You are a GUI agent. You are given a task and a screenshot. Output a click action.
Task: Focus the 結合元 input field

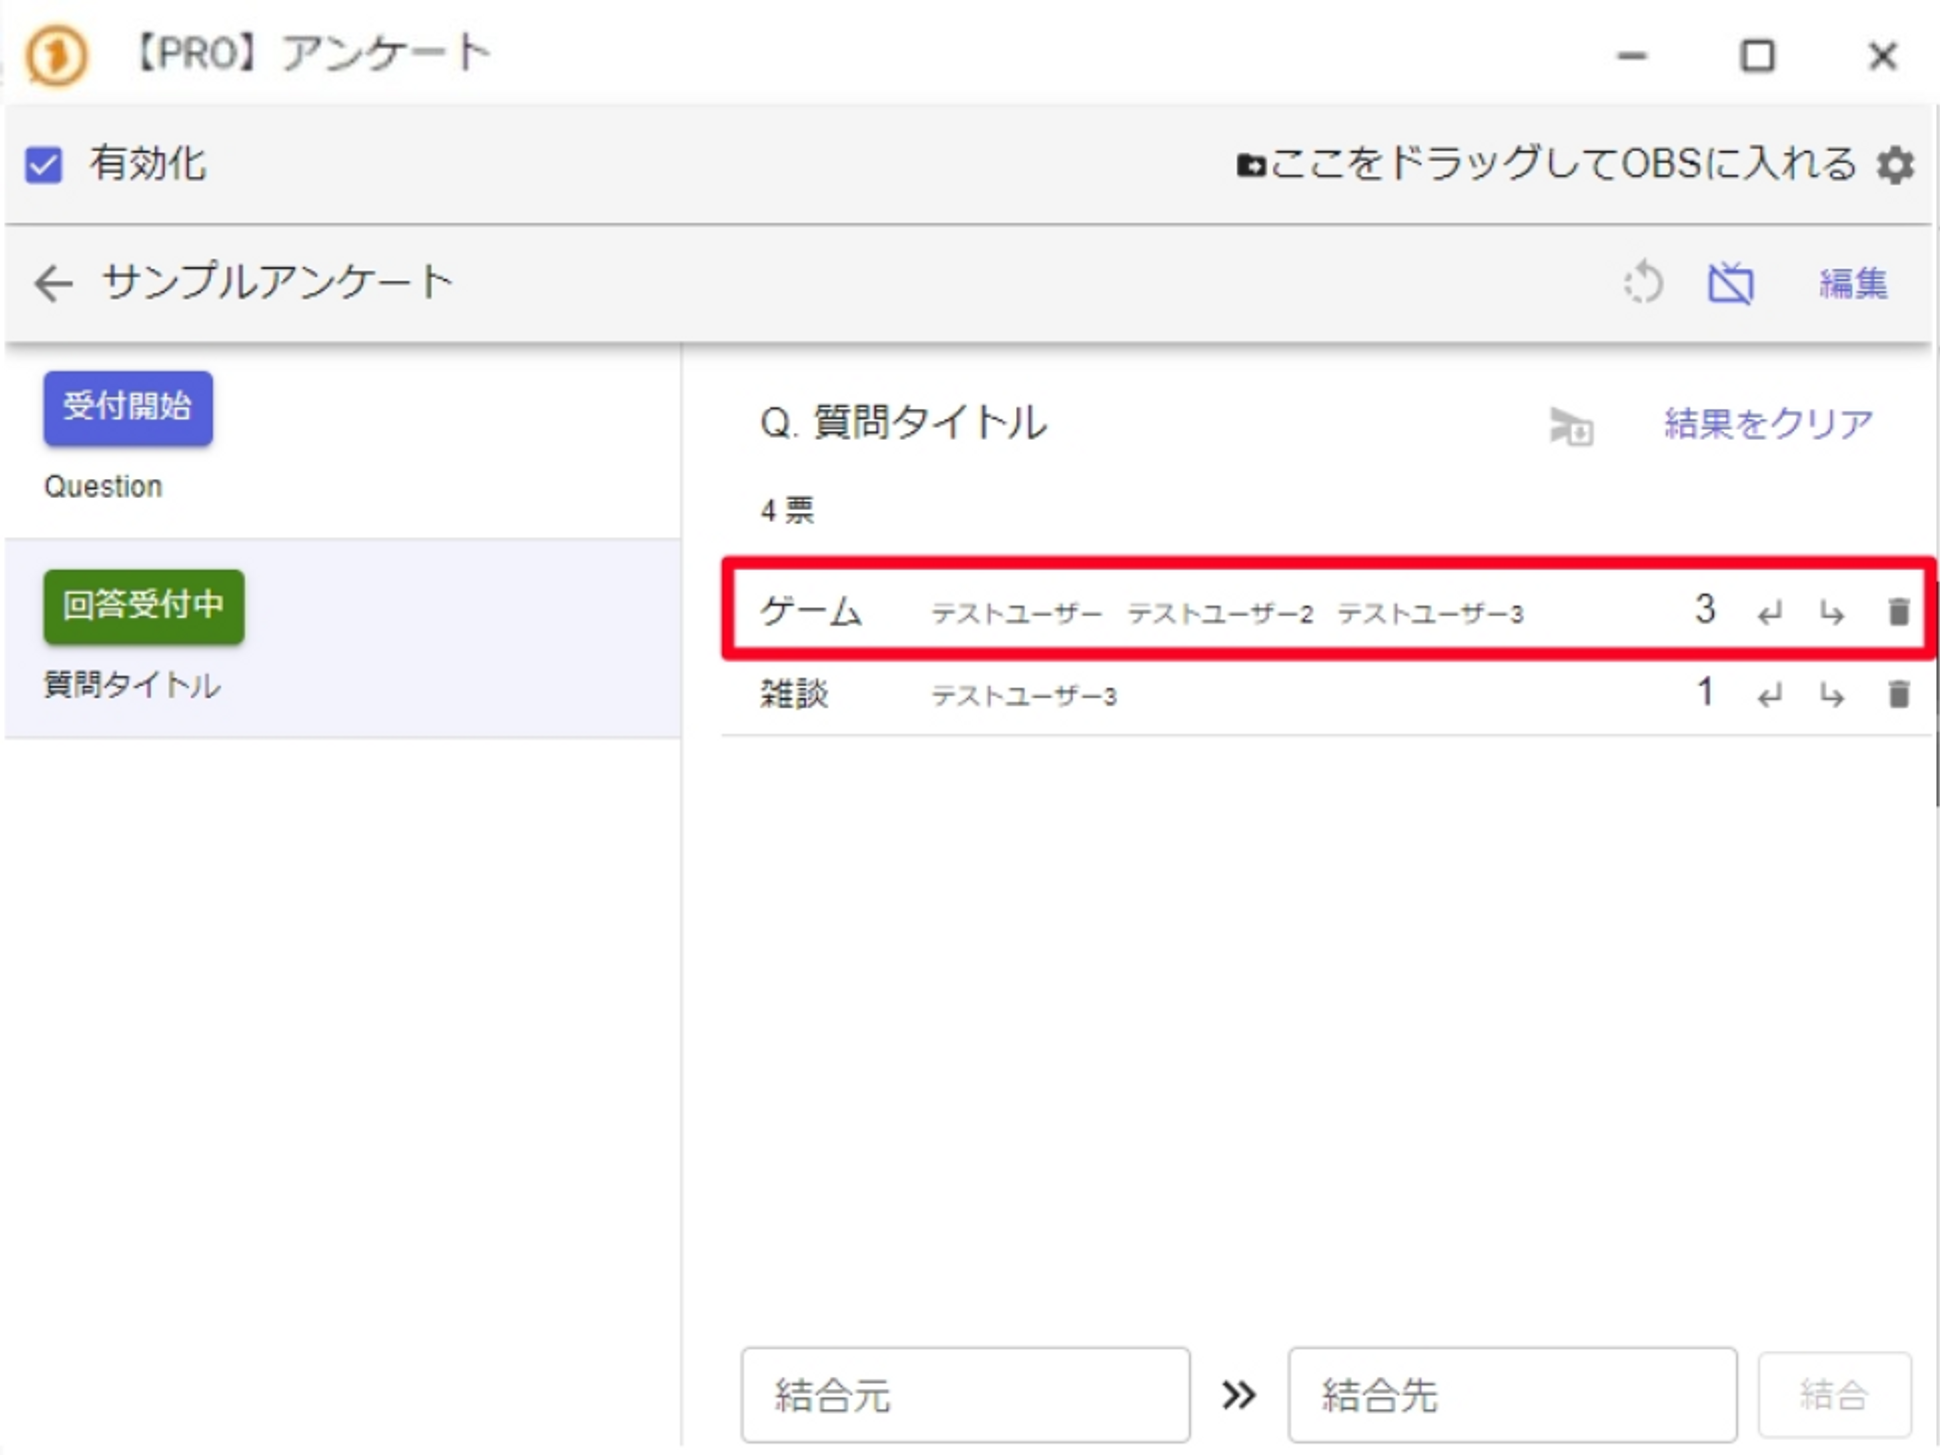[x=965, y=1394]
